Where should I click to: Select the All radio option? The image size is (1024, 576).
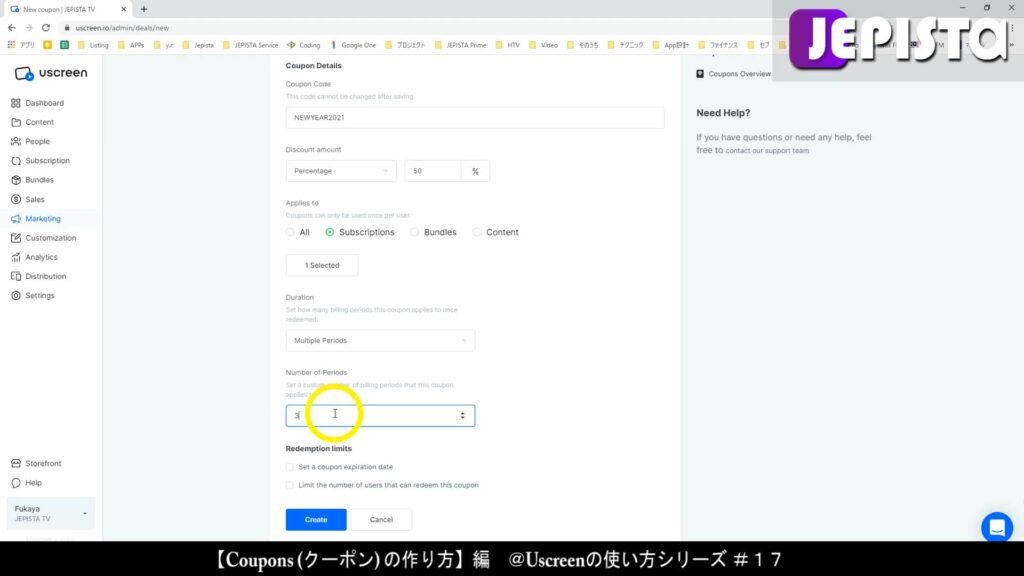tap(290, 232)
